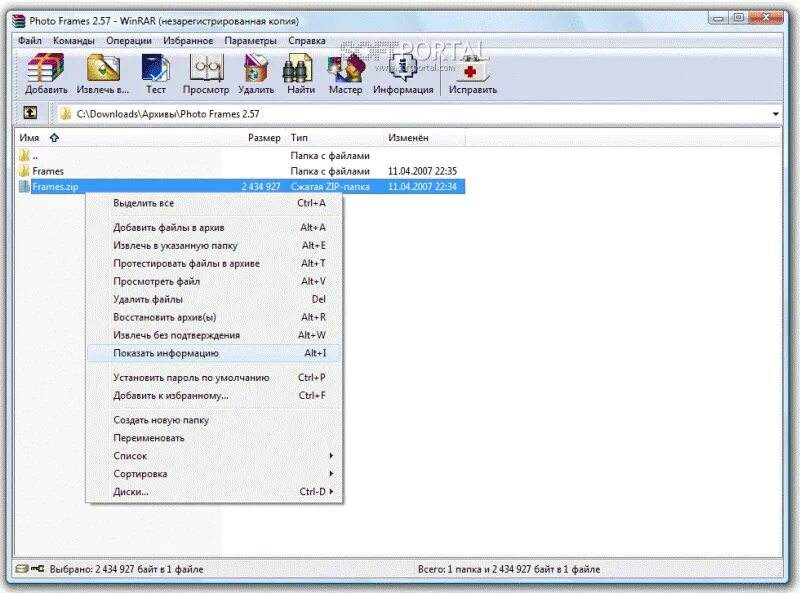
Task: Choose Извлечь в указанную папку
Action: pos(214,245)
